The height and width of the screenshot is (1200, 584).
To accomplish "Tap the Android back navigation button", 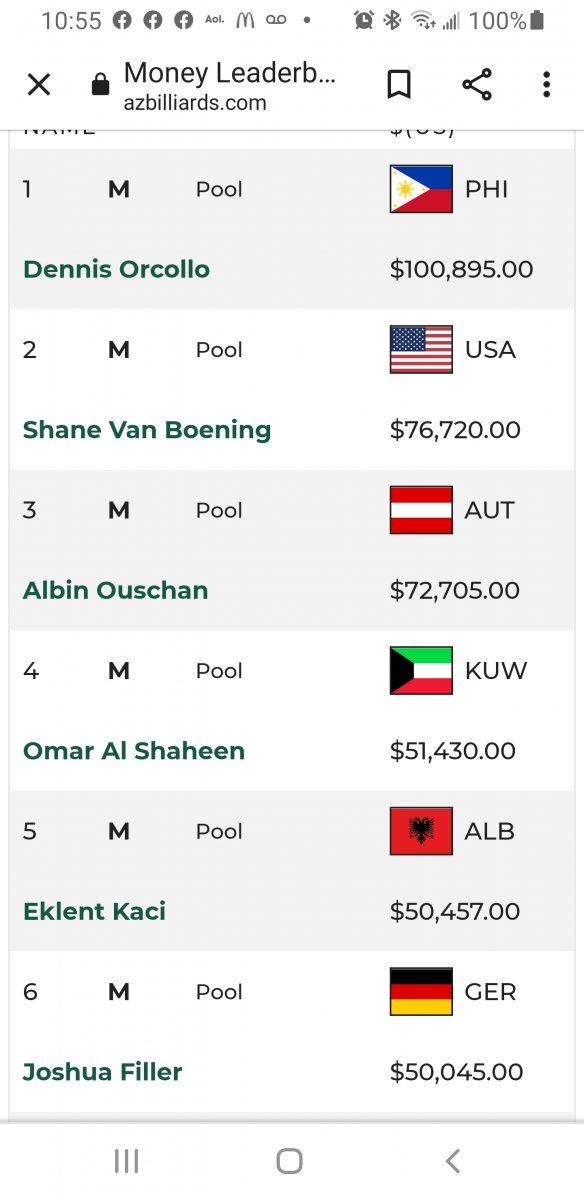I will (x=453, y=1161).
